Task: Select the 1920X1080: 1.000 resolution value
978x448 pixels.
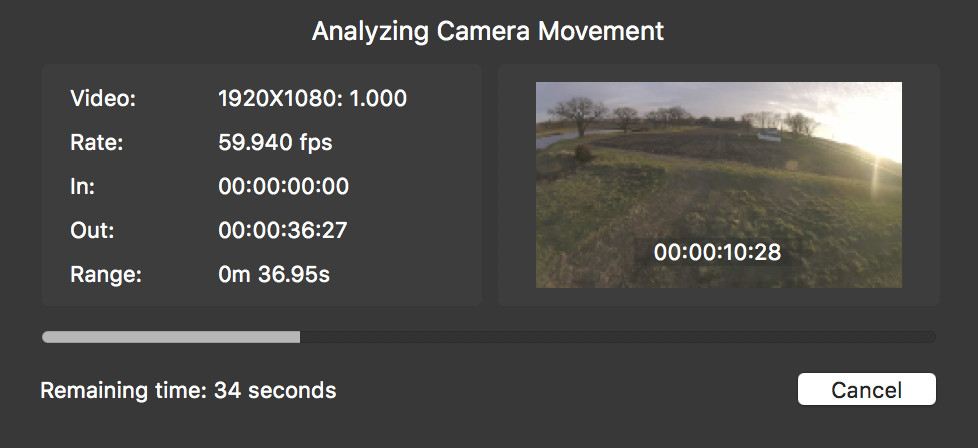Action: [312, 99]
